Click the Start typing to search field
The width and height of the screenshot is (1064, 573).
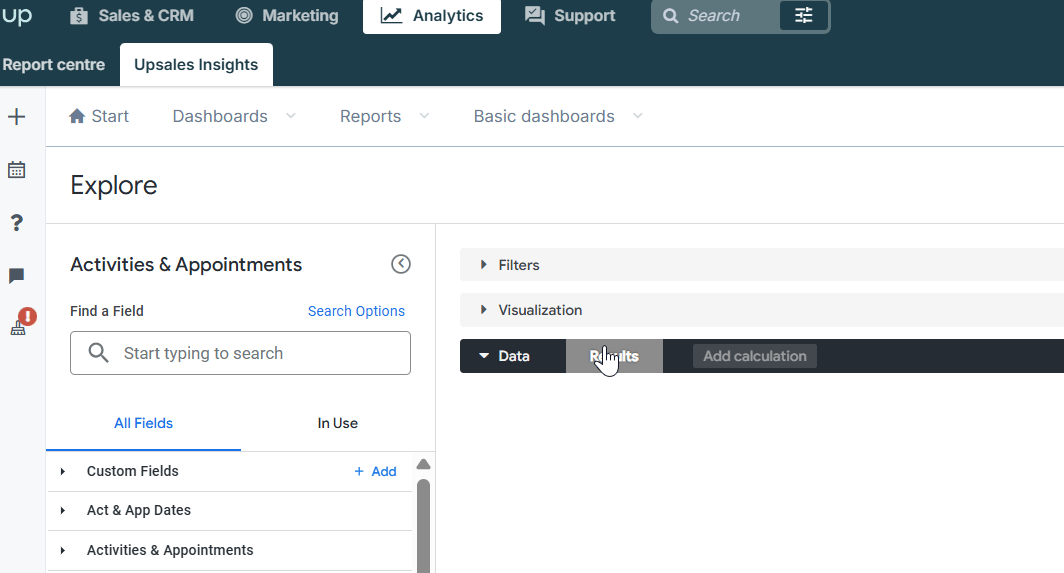(240, 353)
